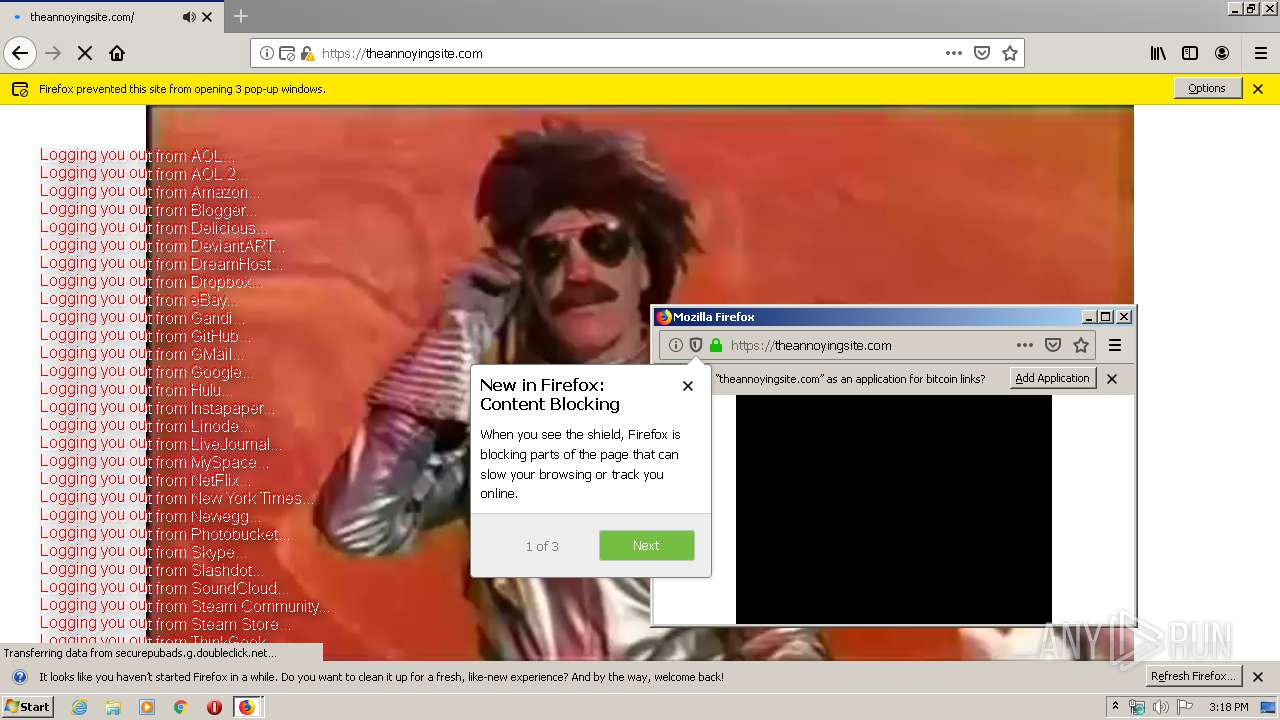1280x720 pixels.
Task: Click 'Logging you out from Dropbox' text
Action: [151, 281]
